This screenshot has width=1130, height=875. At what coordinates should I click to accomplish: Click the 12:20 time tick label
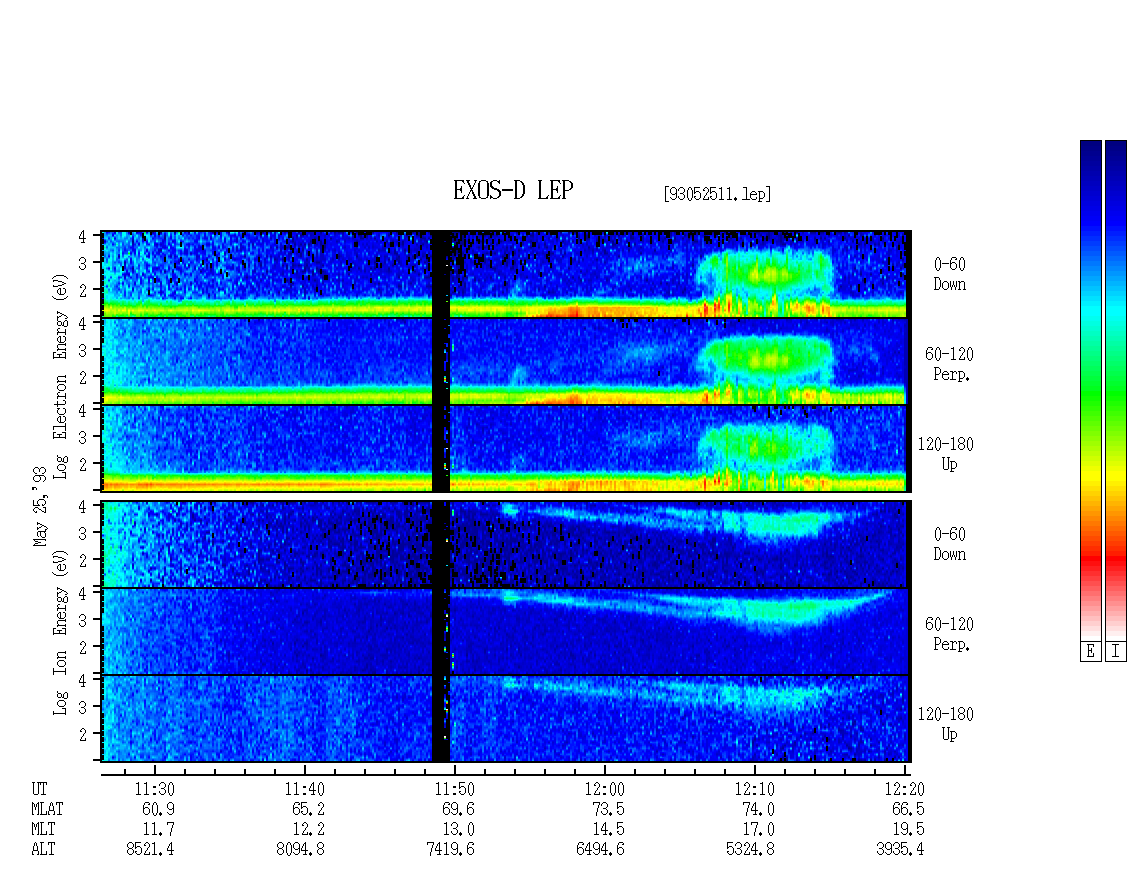(x=904, y=789)
